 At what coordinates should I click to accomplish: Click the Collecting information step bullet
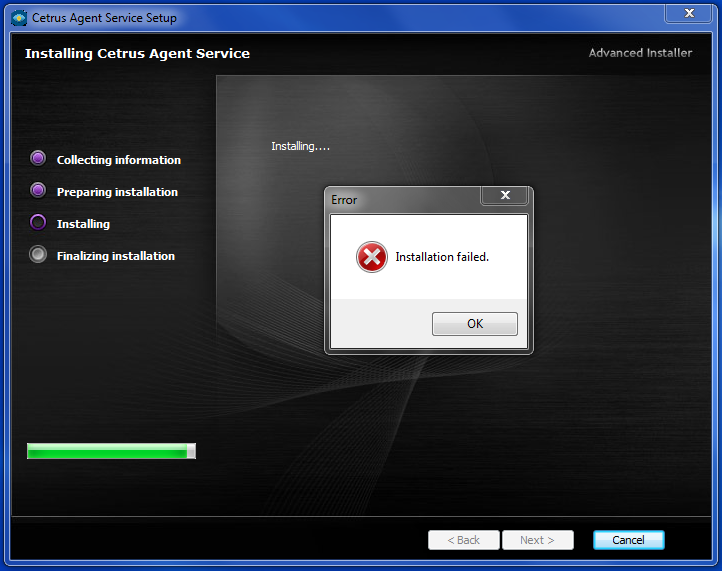[38, 158]
